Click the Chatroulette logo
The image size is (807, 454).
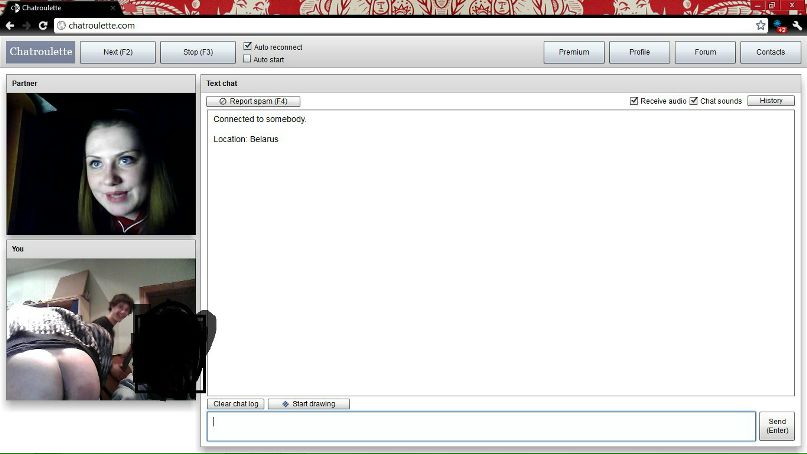[41, 52]
